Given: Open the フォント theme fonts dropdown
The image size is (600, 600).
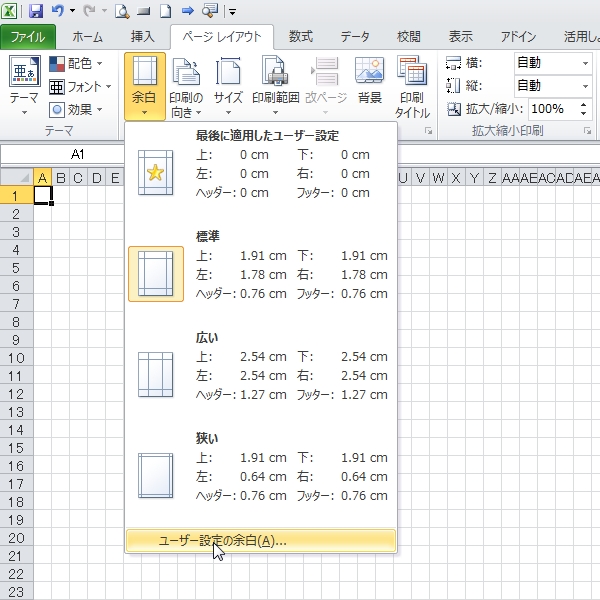Looking at the screenshot, I should (x=80, y=87).
